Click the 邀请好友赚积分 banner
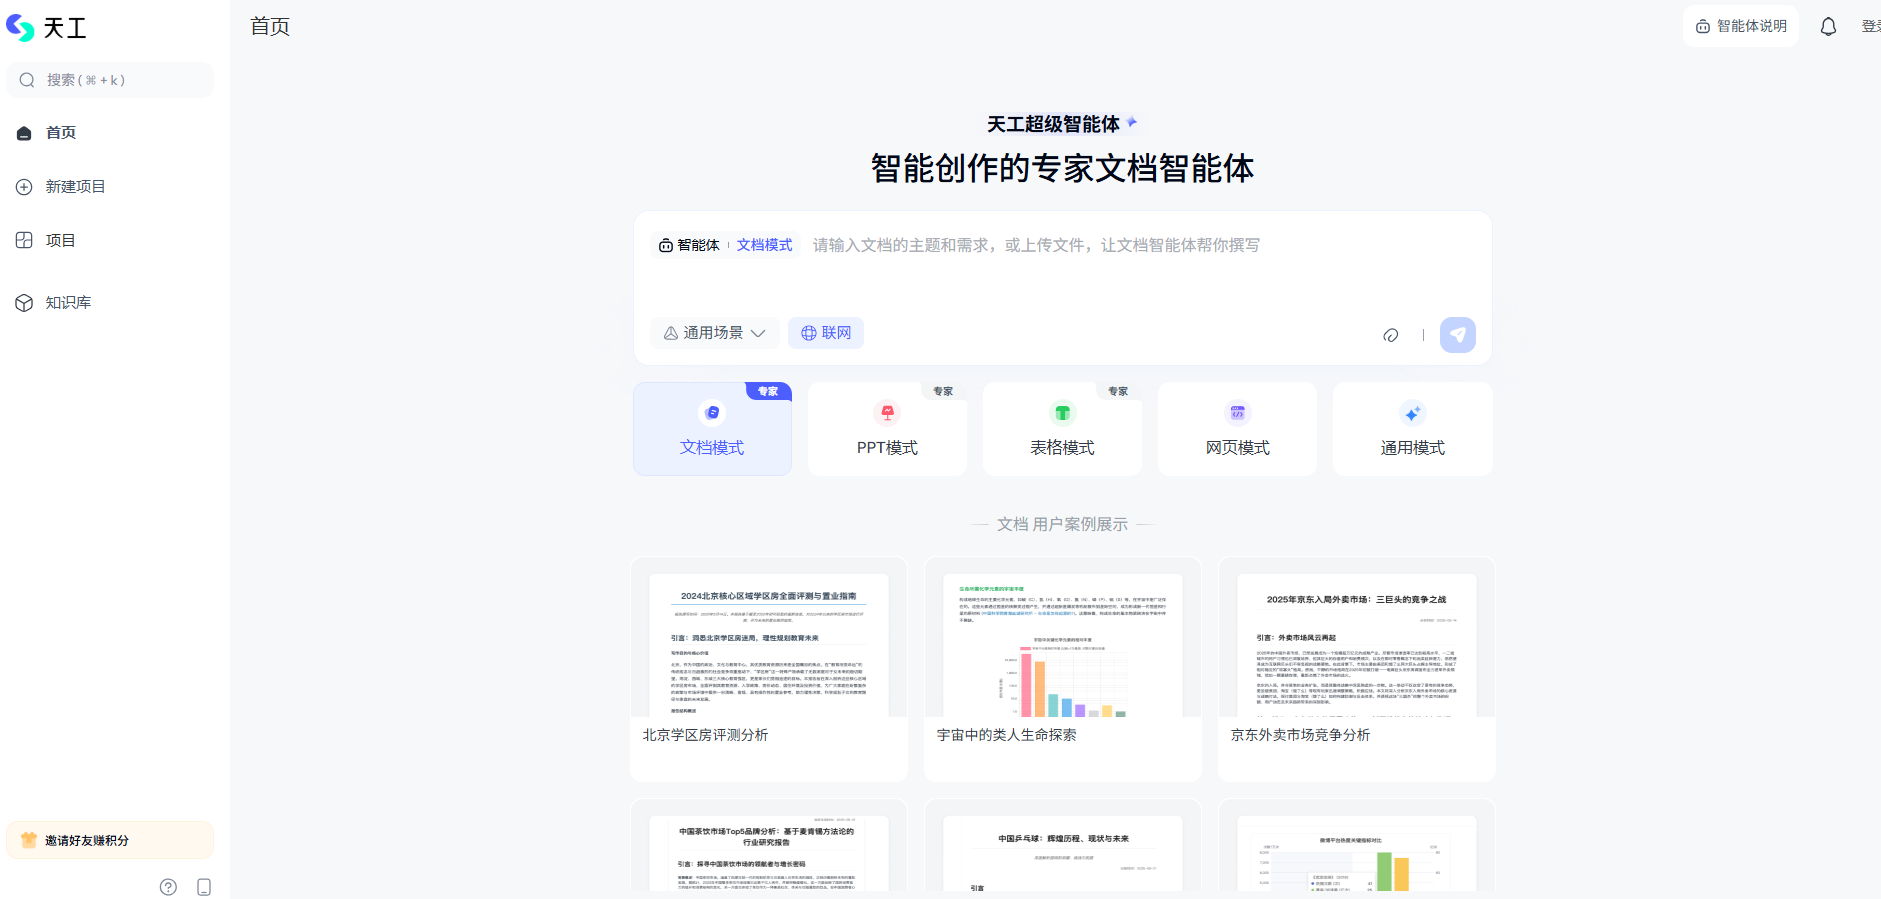This screenshot has width=1881, height=899. tap(110, 840)
